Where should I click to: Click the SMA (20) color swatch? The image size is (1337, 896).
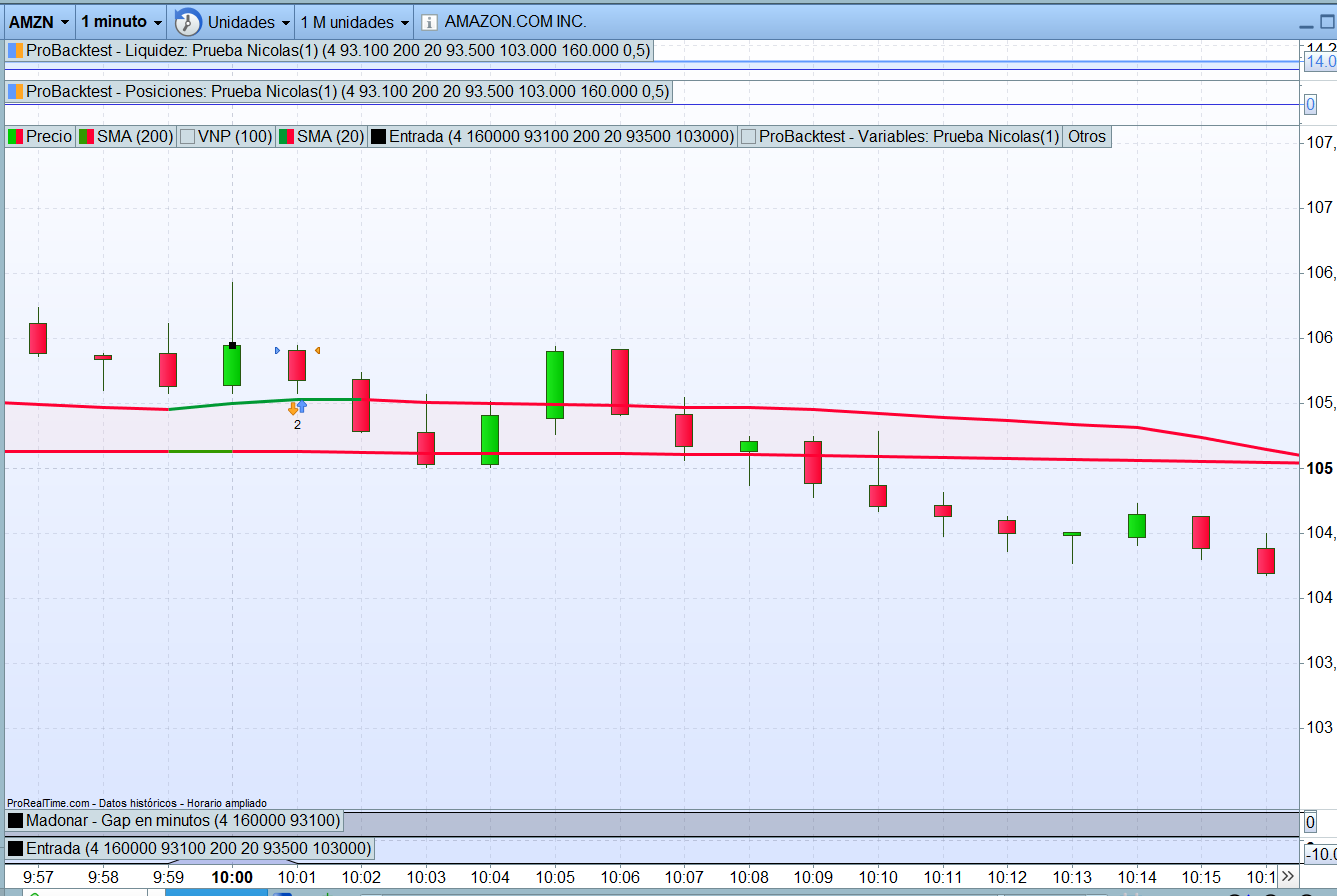pos(286,136)
